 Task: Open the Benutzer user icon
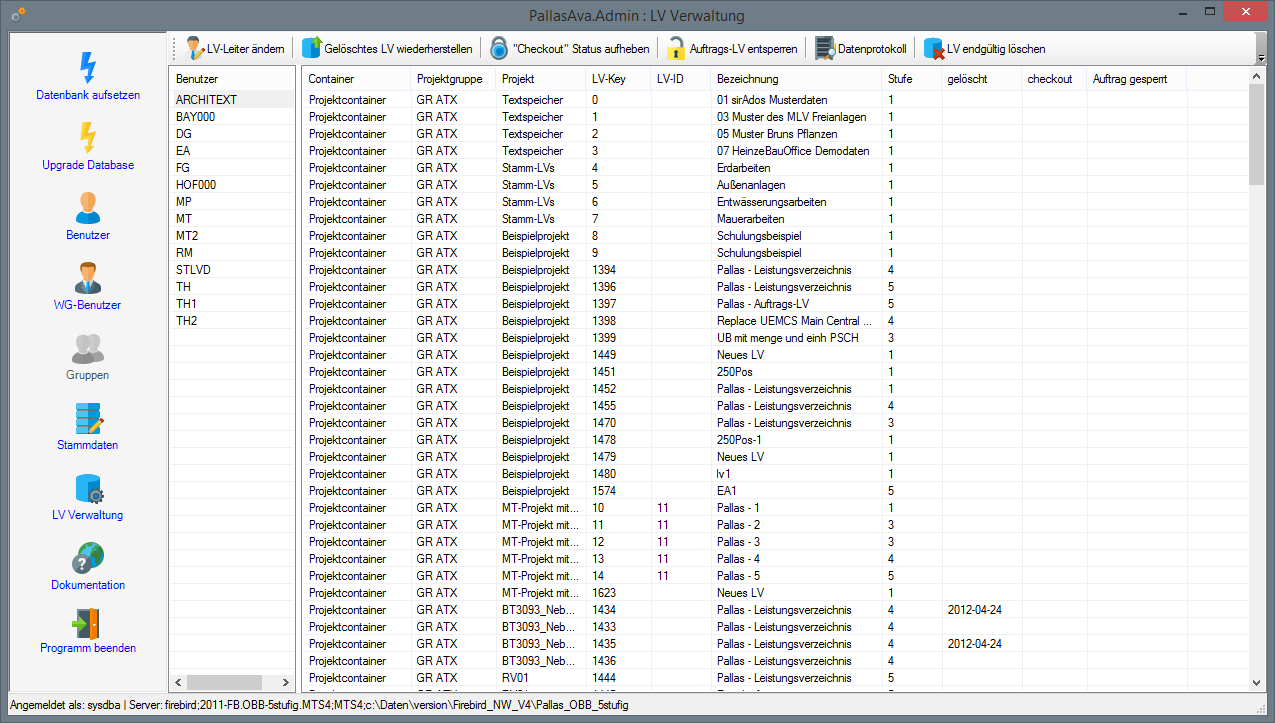[x=88, y=208]
